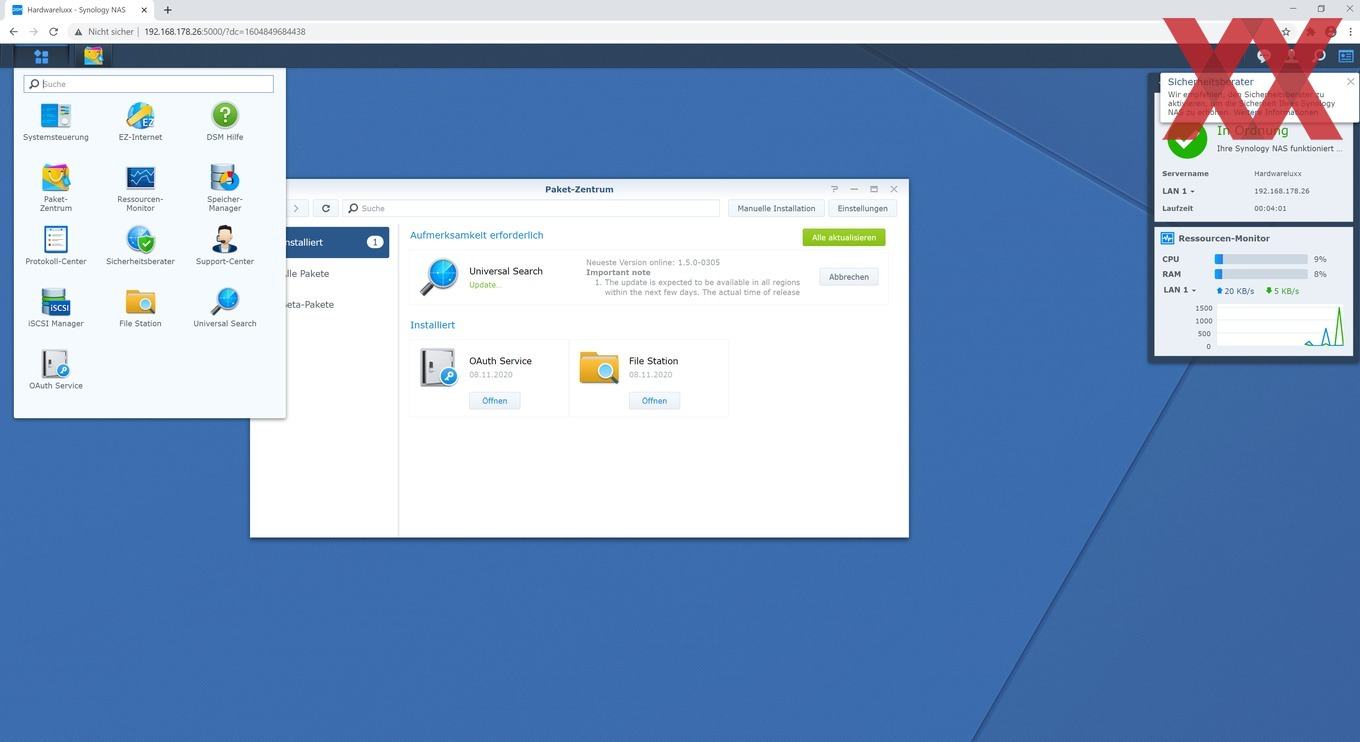Click RAM usage bar in Ressourcen-Monitor
This screenshot has height=742, width=1360.
point(1261,274)
